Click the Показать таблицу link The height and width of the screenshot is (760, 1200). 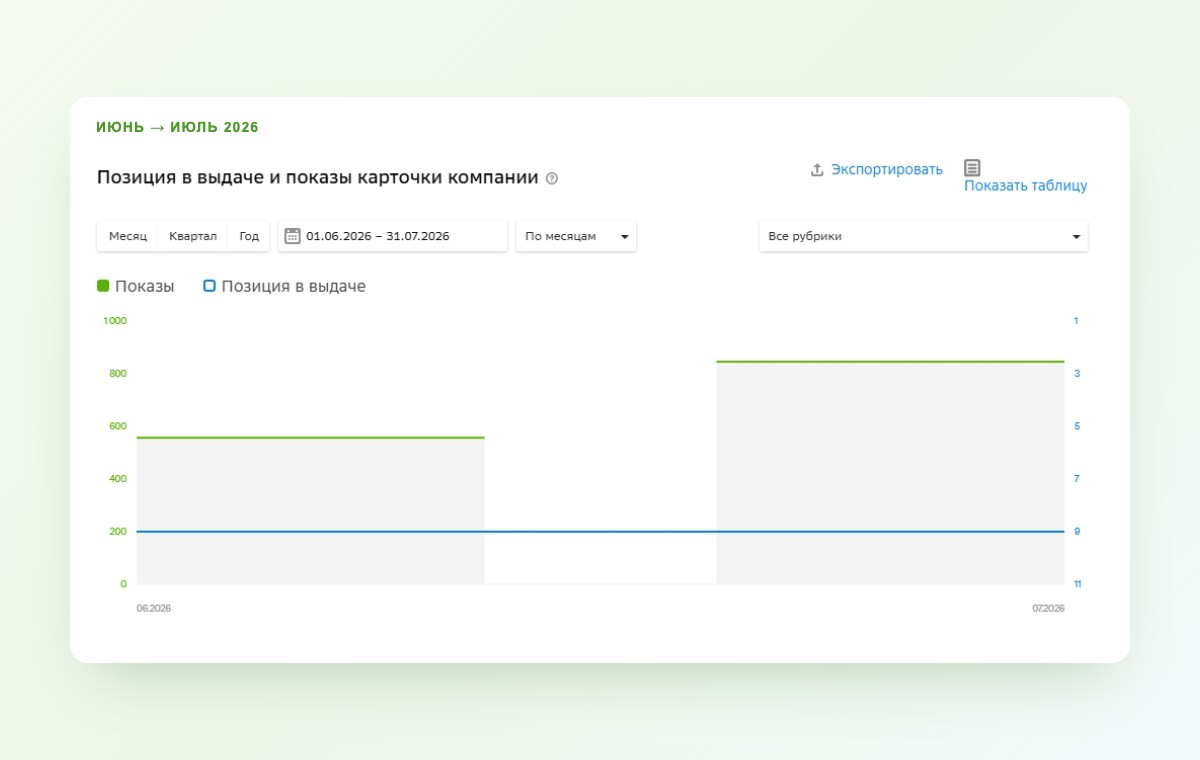[1025, 186]
